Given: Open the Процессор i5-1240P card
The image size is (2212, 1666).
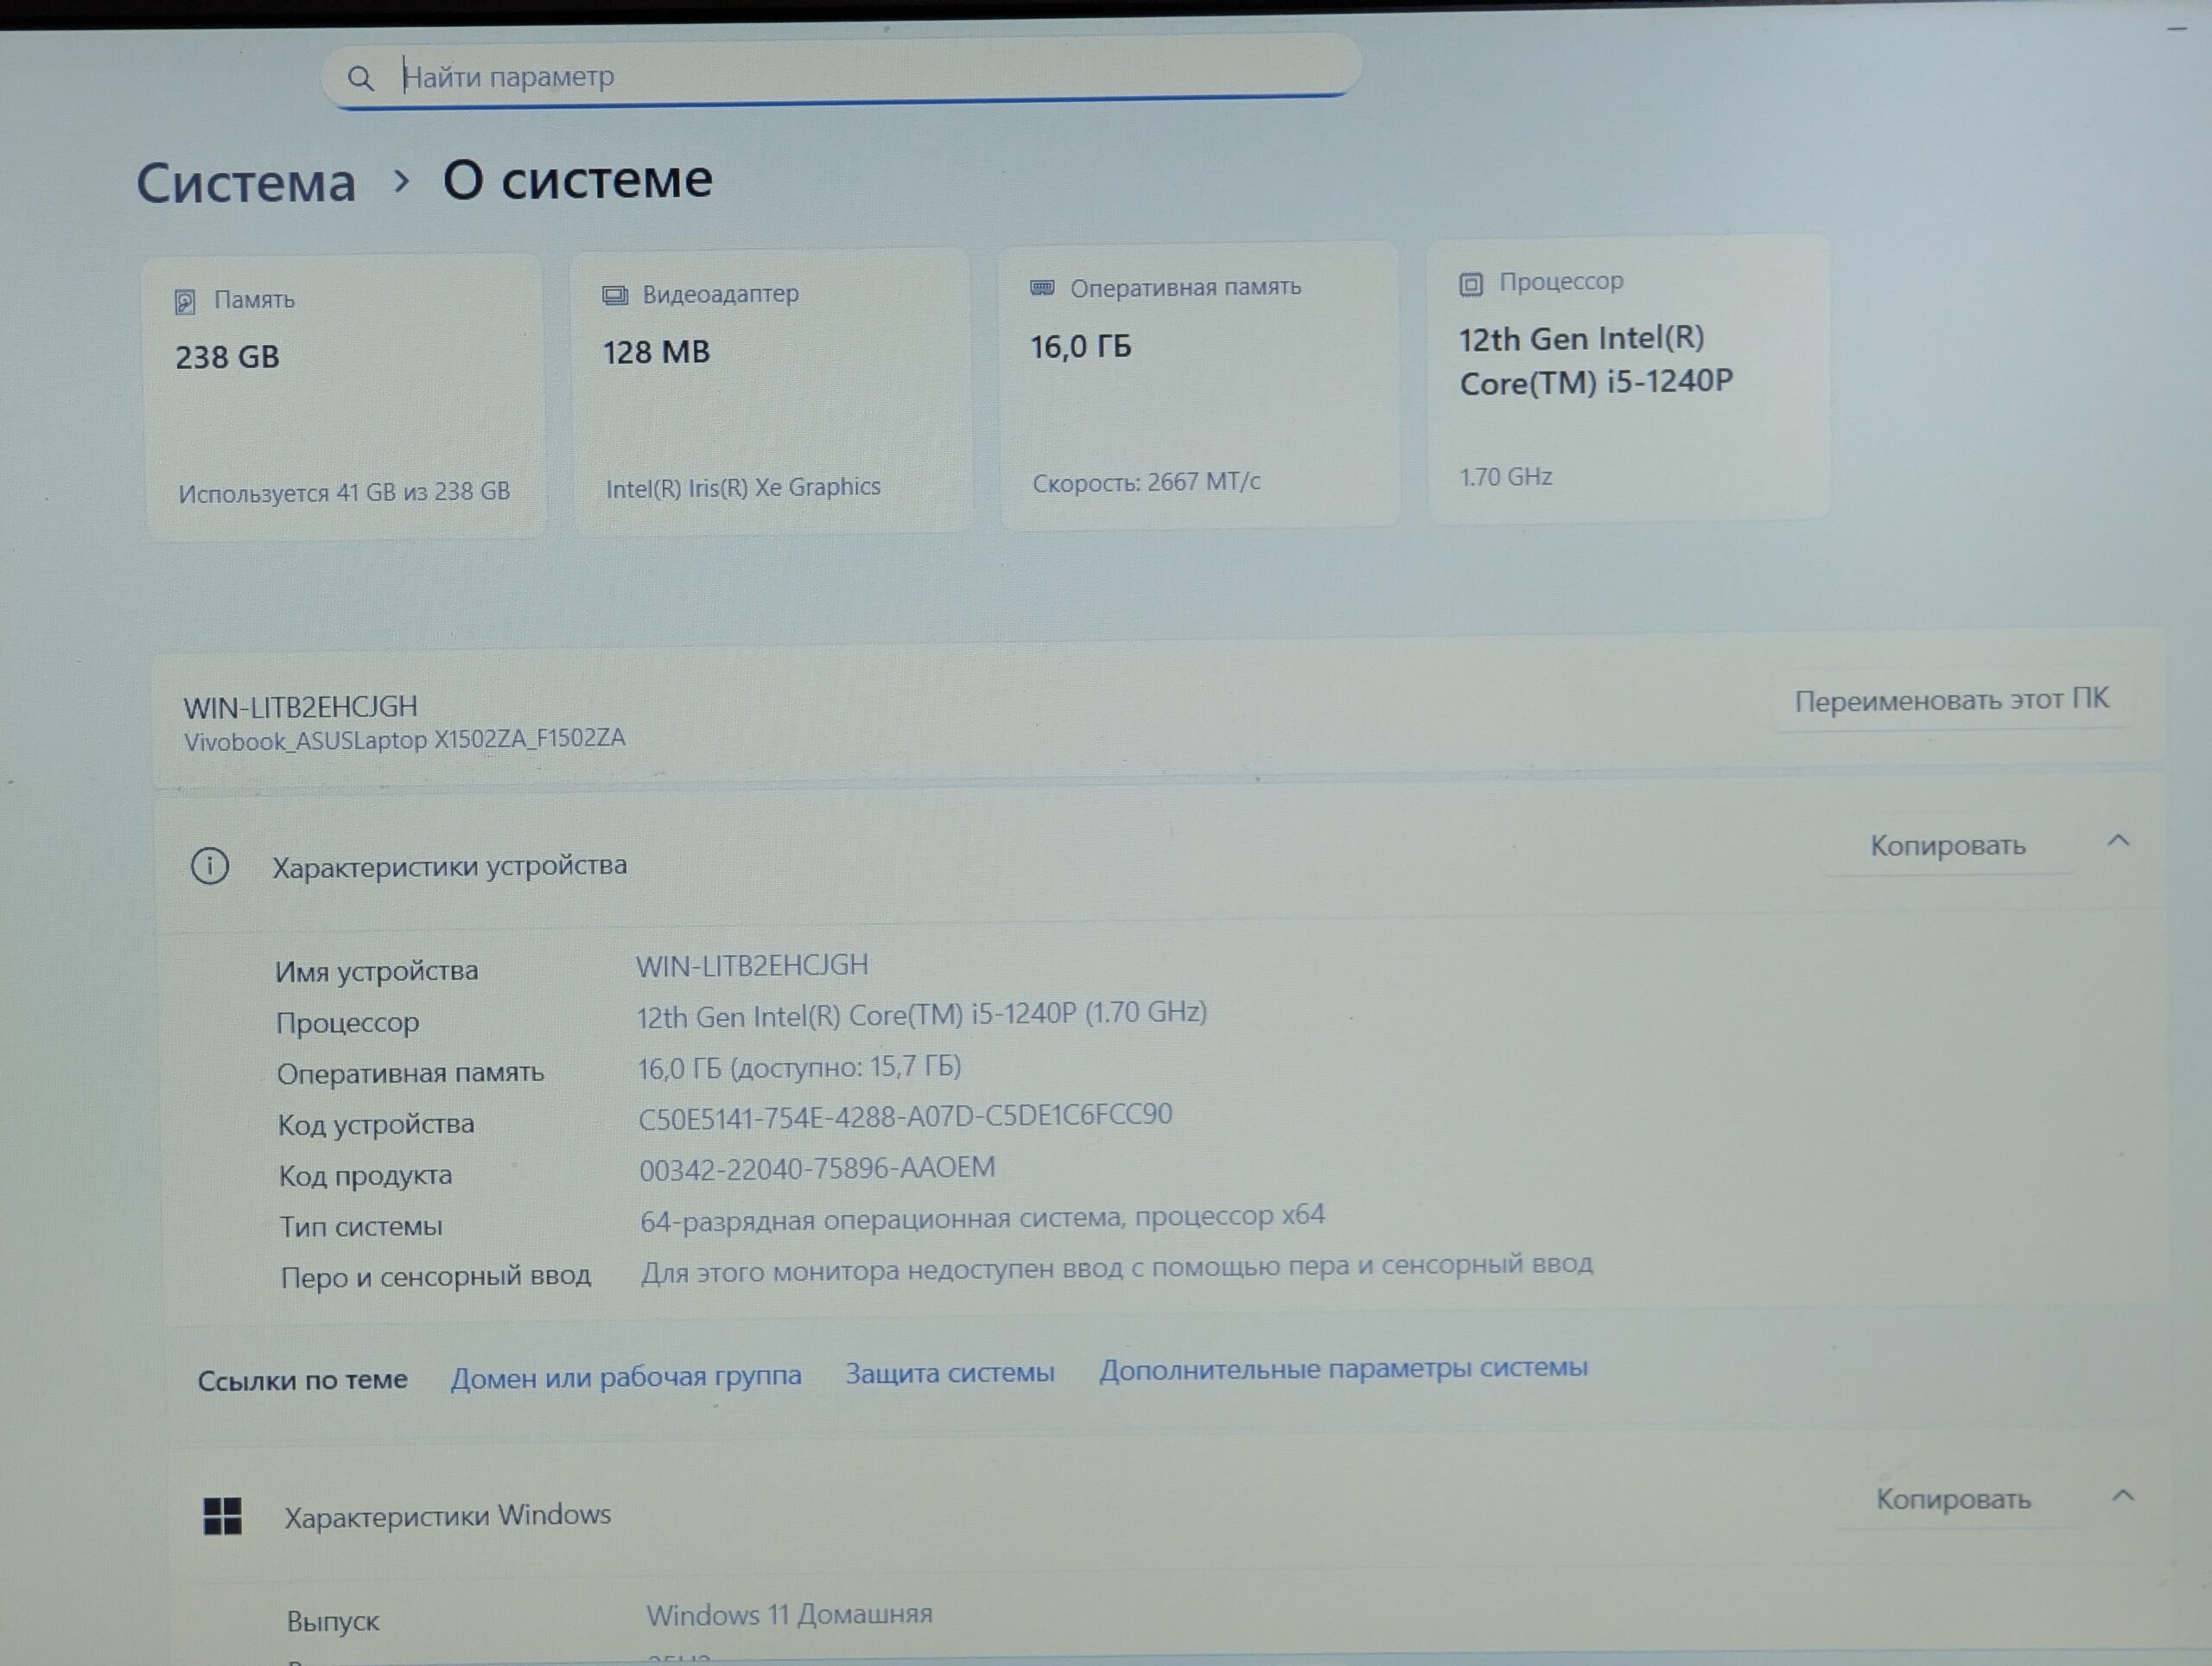Looking at the screenshot, I should (1628, 378).
